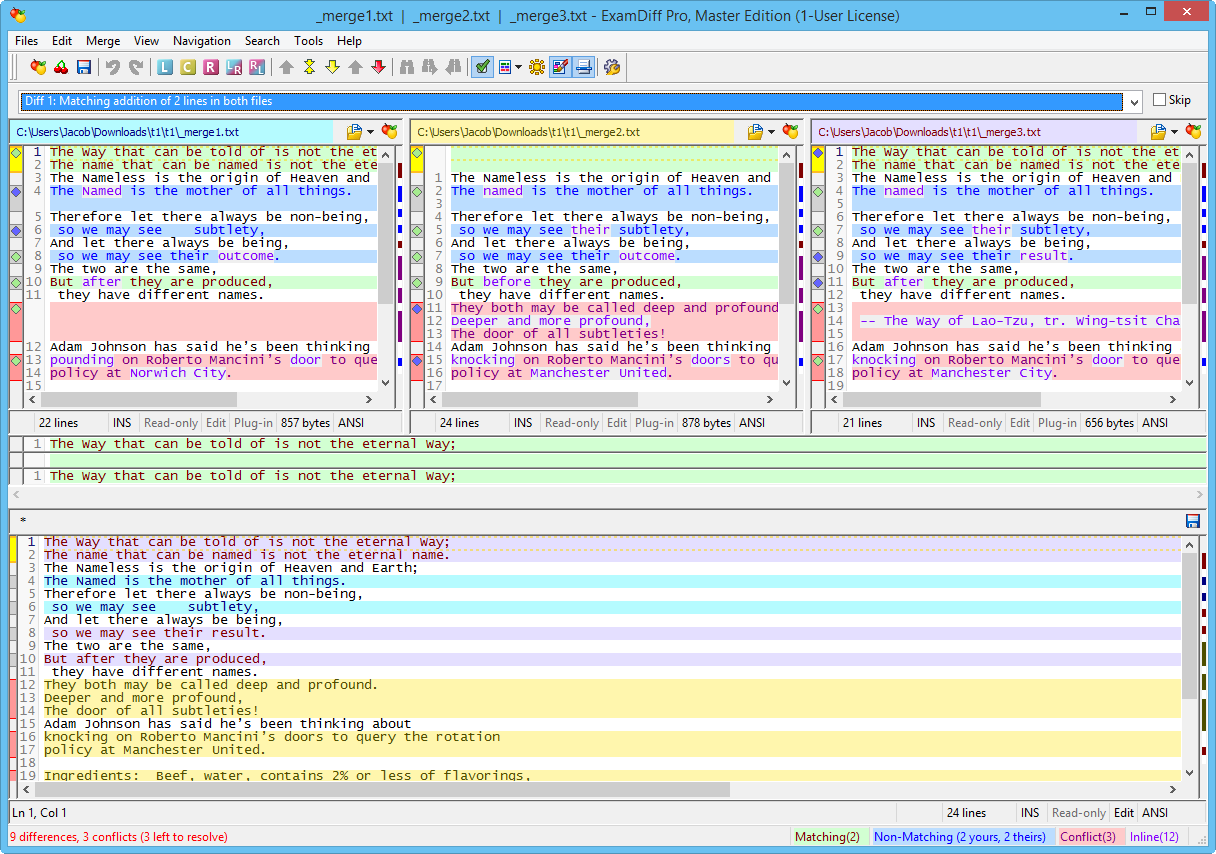Image resolution: width=1216 pixels, height=854 pixels.
Task: Choose the pink R merge button
Action: [x=211, y=67]
